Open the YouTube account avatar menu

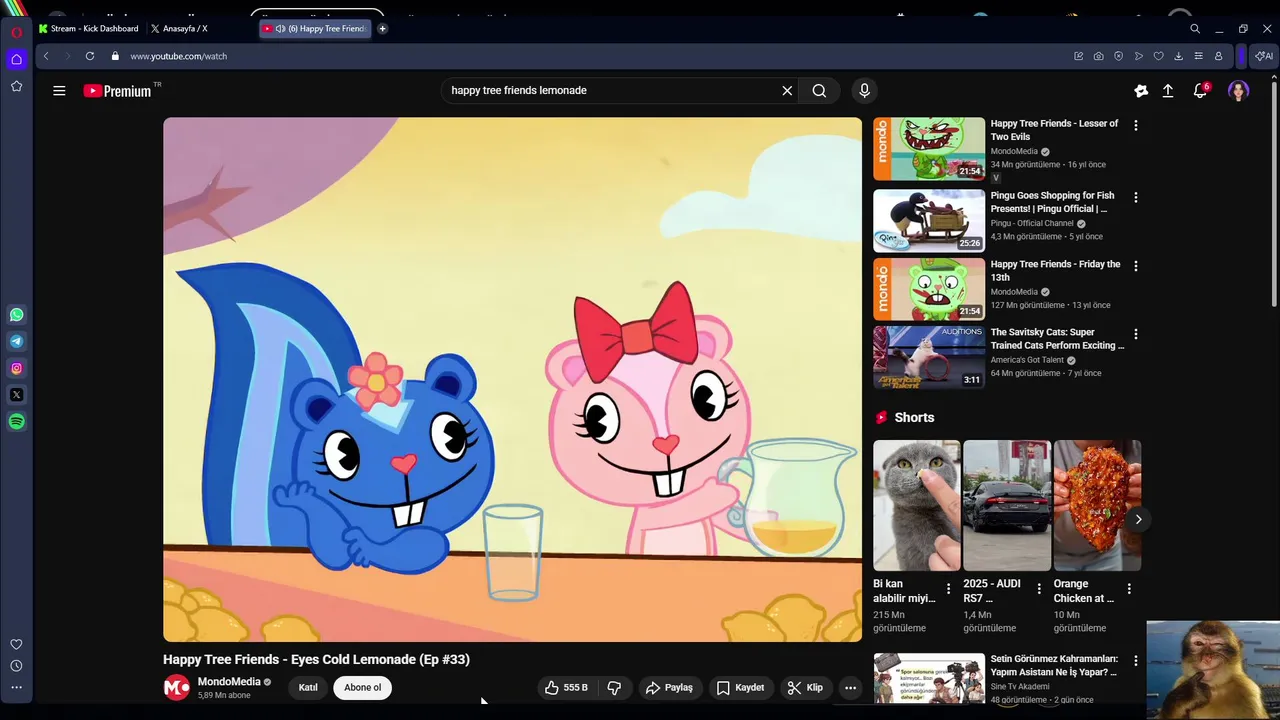click(x=1238, y=91)
